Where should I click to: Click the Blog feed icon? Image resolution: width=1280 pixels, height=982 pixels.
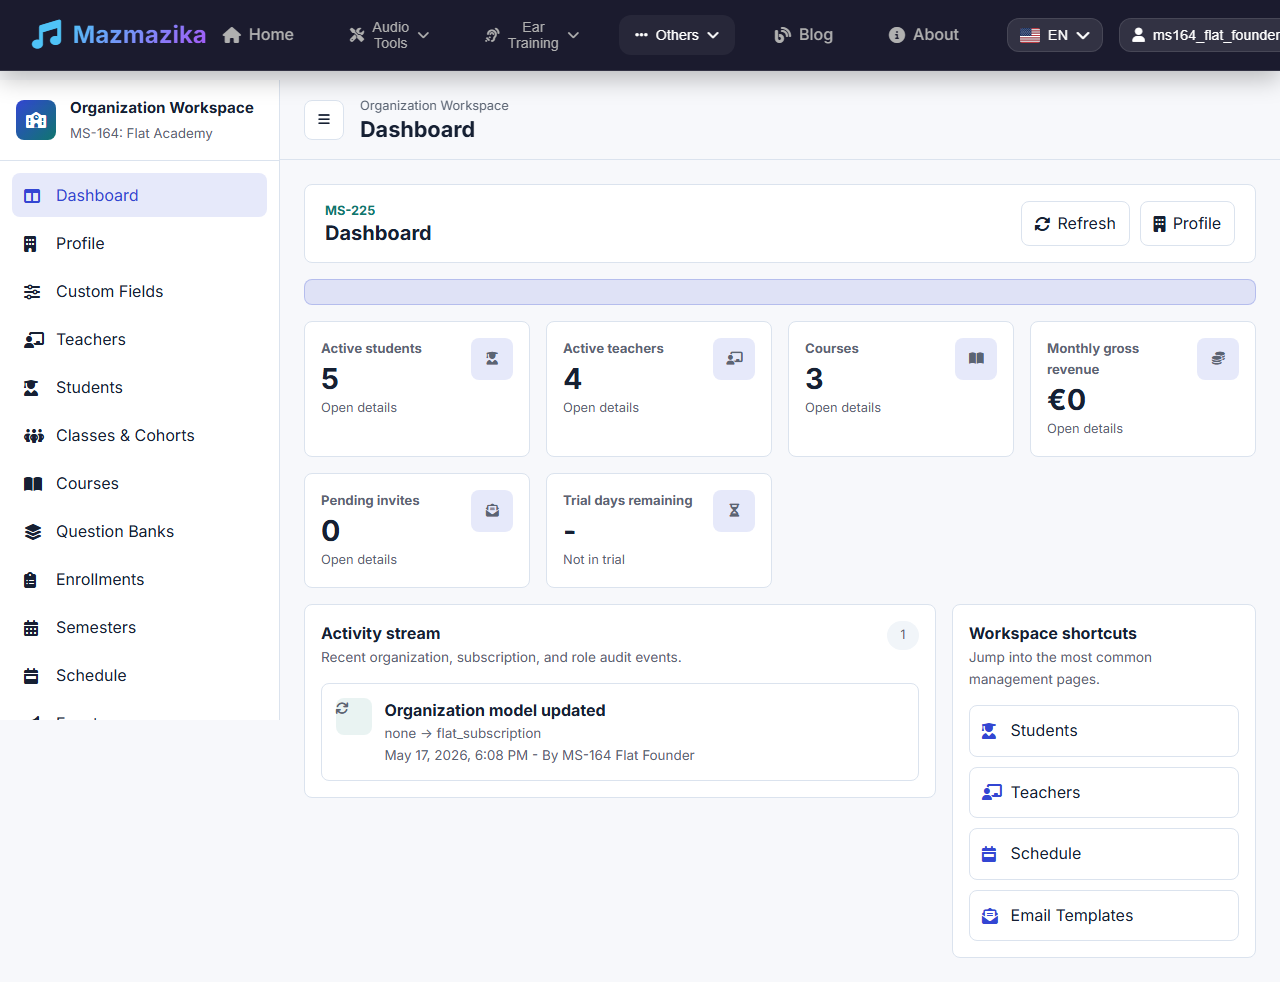tap(783, 35)
